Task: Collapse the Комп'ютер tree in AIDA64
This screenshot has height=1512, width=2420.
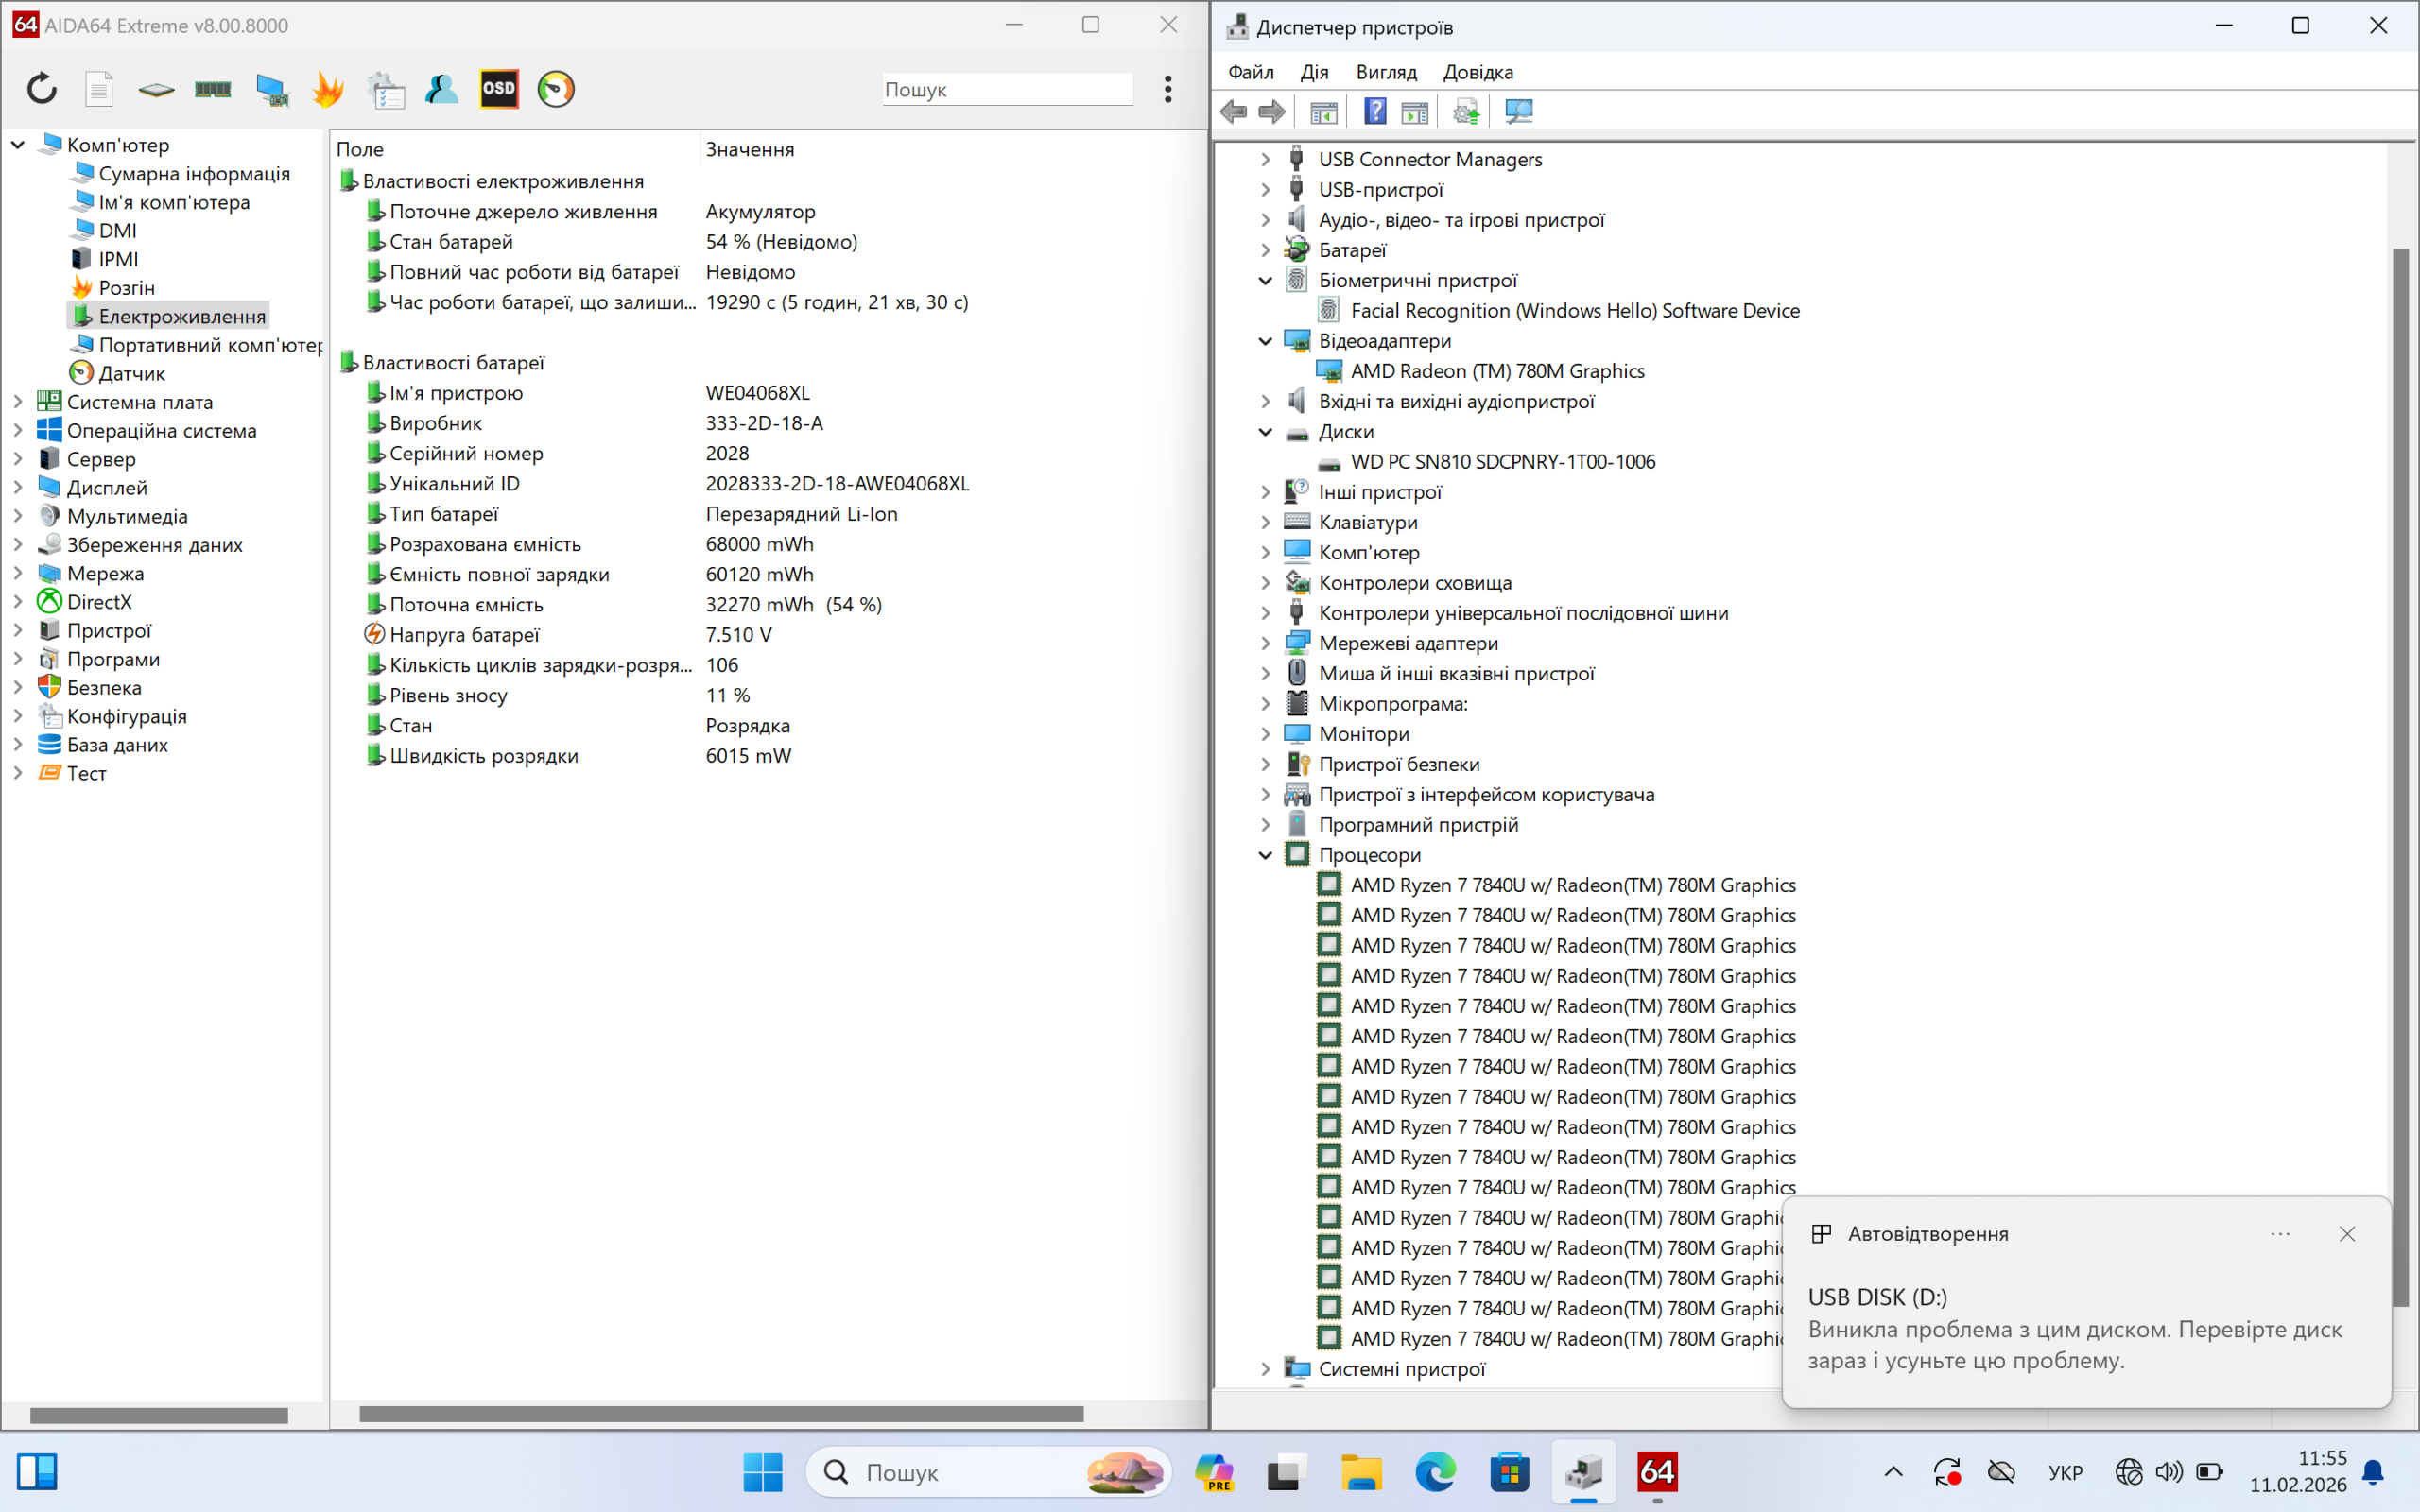Action: click(18, 145)
